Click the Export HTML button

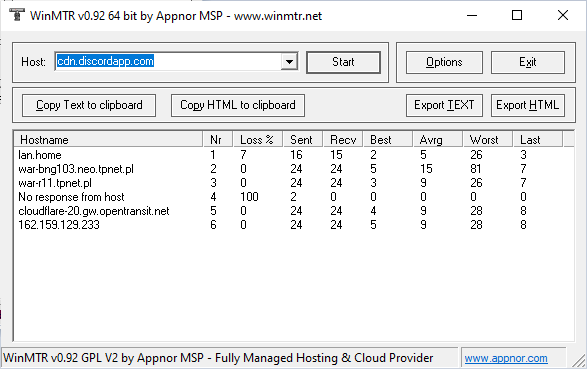[x=527, y=105]
